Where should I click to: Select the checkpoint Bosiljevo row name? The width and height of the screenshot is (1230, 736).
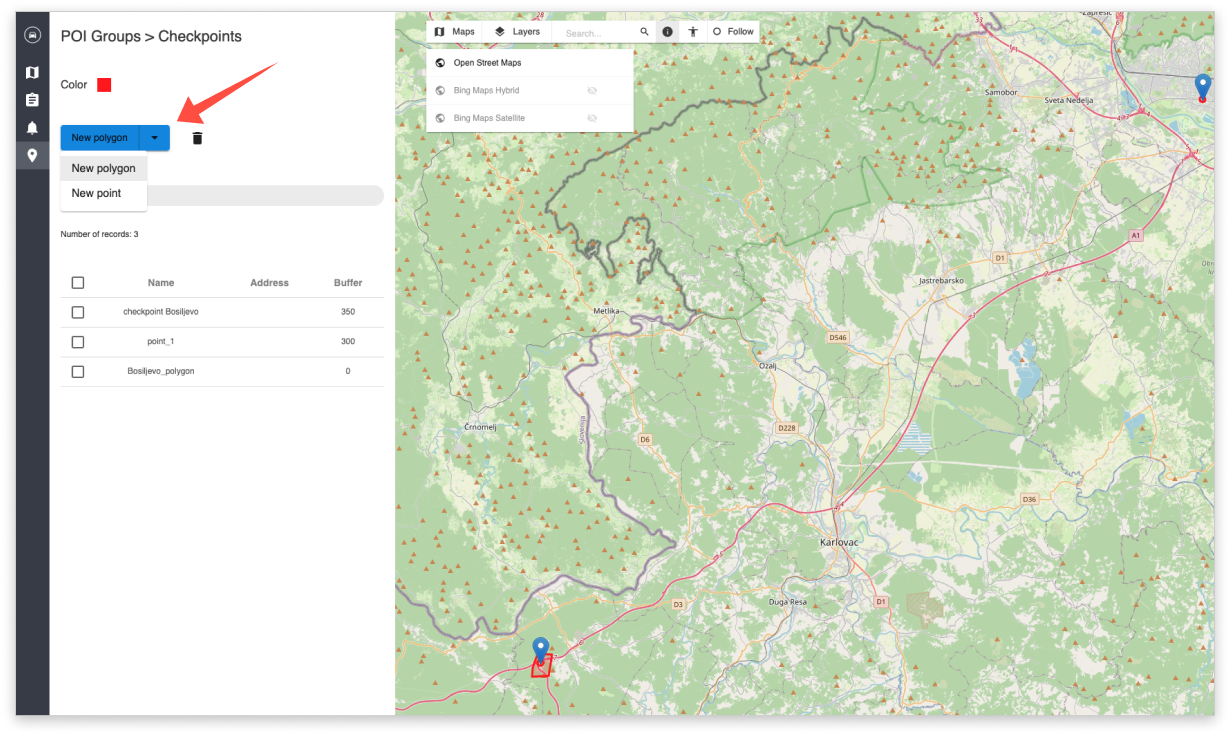161,312
